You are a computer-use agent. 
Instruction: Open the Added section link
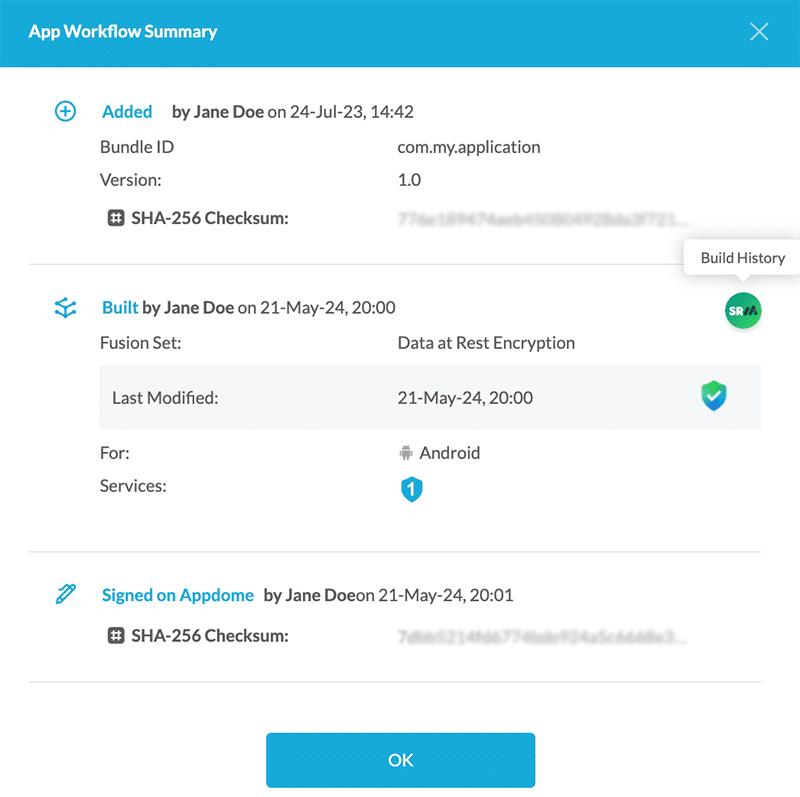(x=127, y=111)
